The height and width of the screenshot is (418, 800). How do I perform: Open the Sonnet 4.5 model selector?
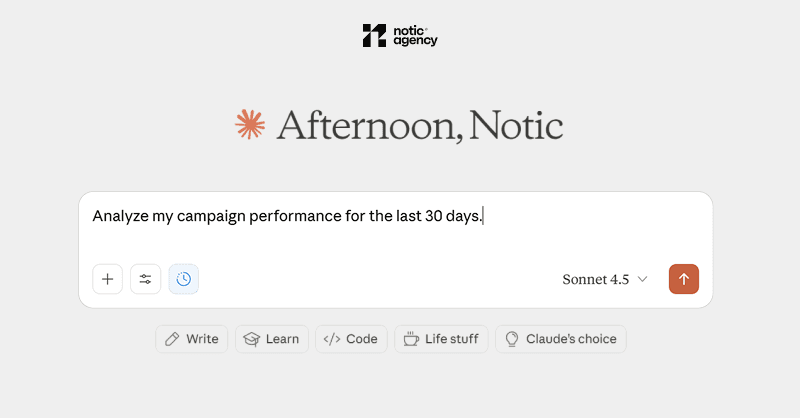(596, 279)
